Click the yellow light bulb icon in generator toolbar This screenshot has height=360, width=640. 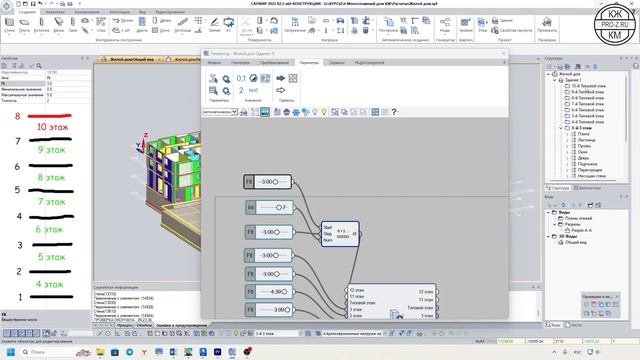(x=324, y=112)
